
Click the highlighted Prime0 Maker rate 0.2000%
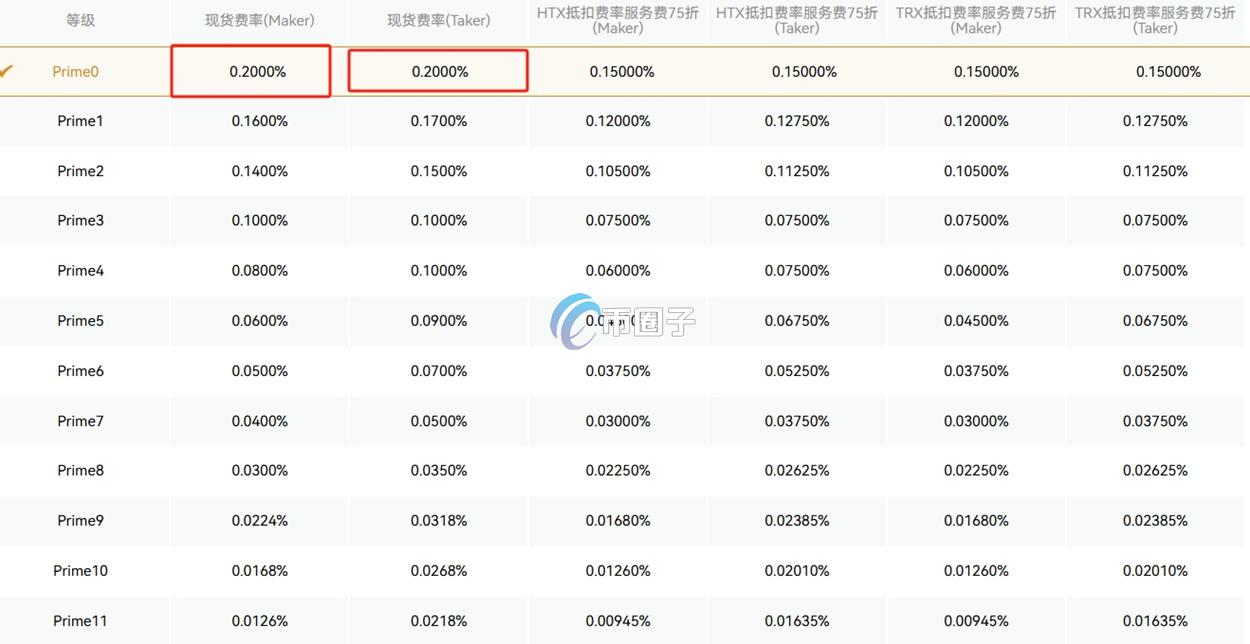point(258,72)
